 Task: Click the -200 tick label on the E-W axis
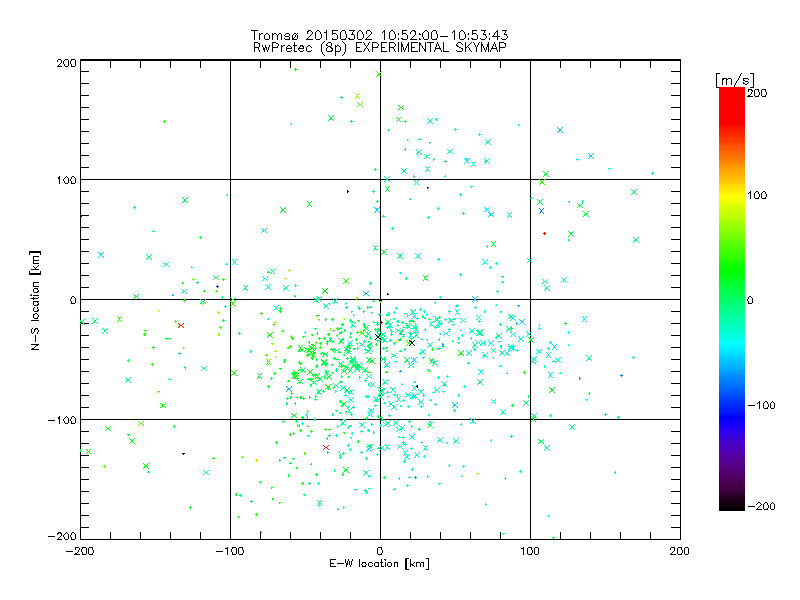pyautogui.click(x=80, y=551)
